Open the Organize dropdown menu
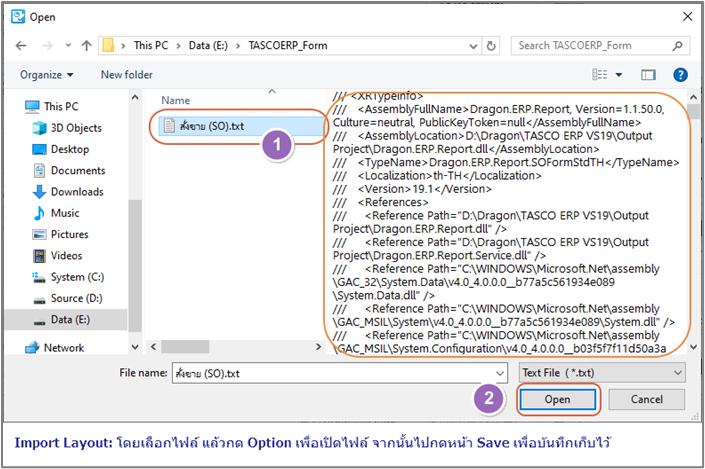Screen dimensions: 705x469 point(46,74)
